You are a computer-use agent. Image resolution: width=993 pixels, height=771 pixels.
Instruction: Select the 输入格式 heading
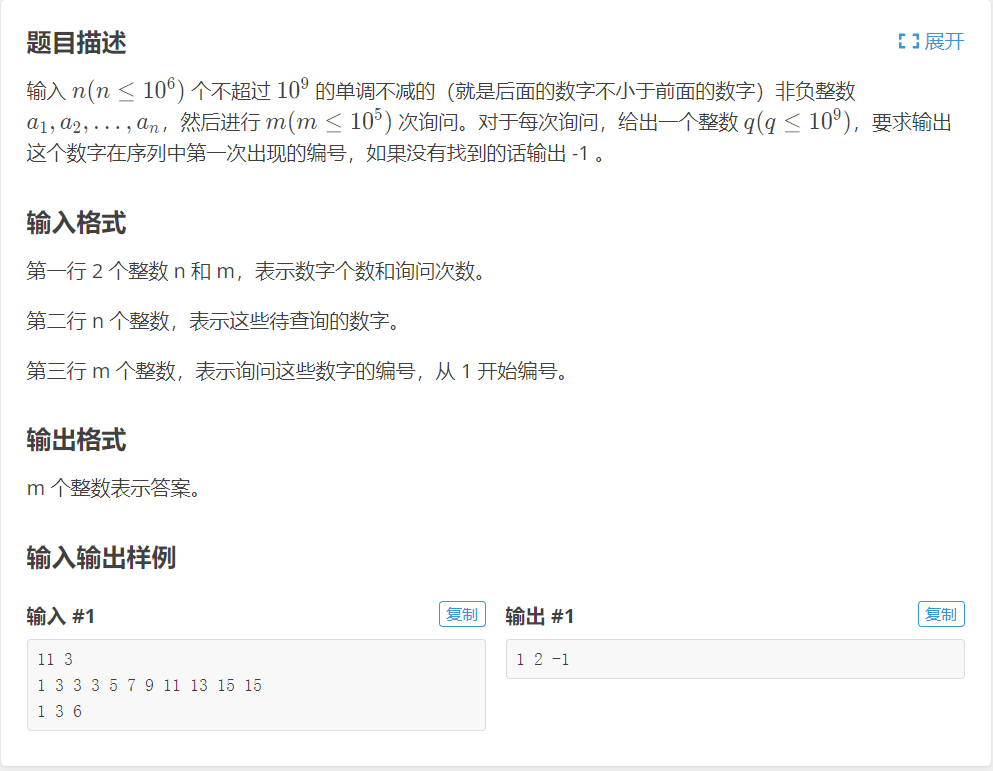point(77,223)
